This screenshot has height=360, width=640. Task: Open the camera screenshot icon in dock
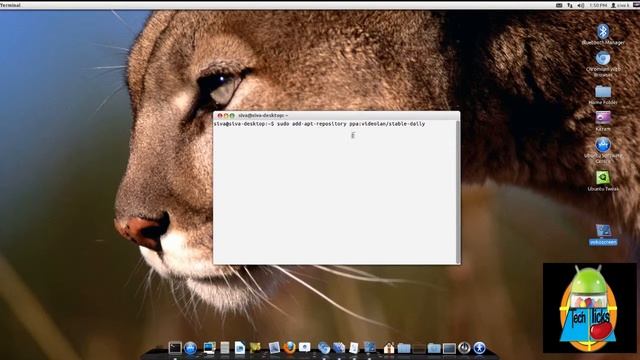(x=304, y=347)
